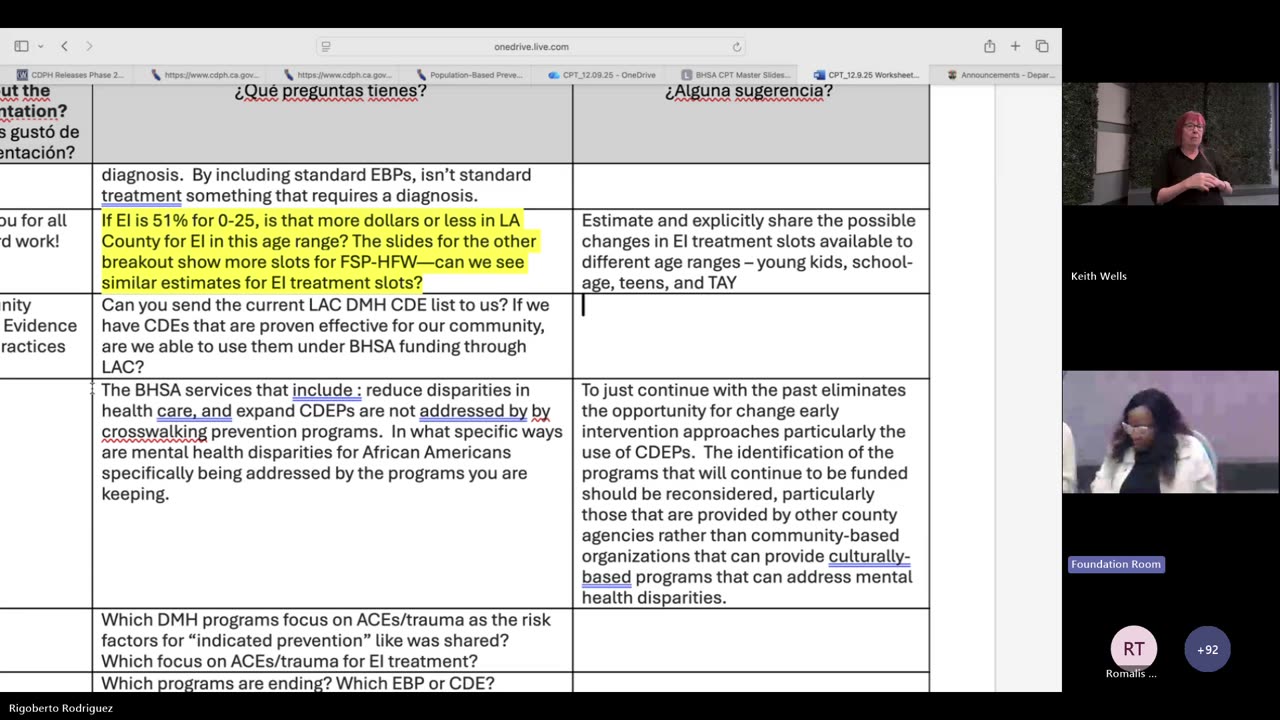
Task: Show the tab overview icon
Action: click(x=1042, y=46)
